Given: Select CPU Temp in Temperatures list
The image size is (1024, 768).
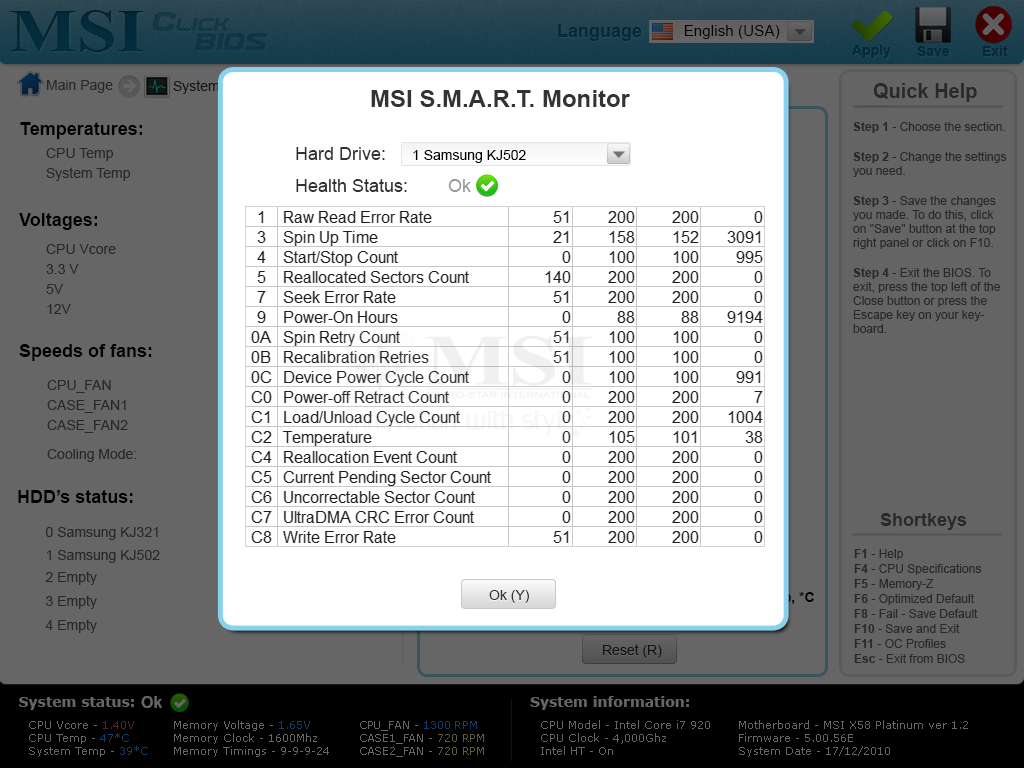Looking at the screenshot, I should [80, 153].
